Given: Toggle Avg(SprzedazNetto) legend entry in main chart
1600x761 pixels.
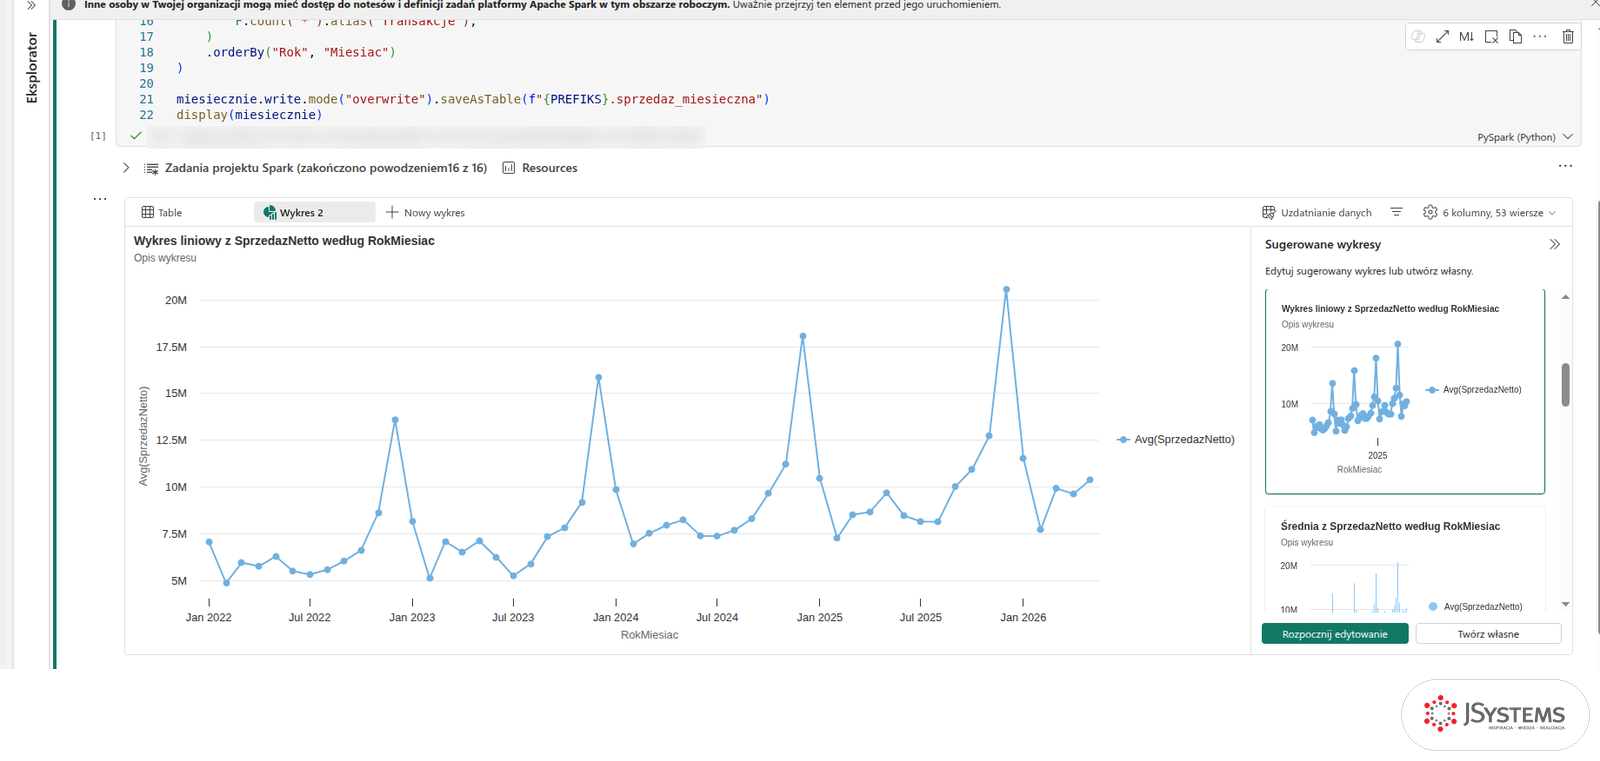Looking at the screenshot, I should [1176, 439].
